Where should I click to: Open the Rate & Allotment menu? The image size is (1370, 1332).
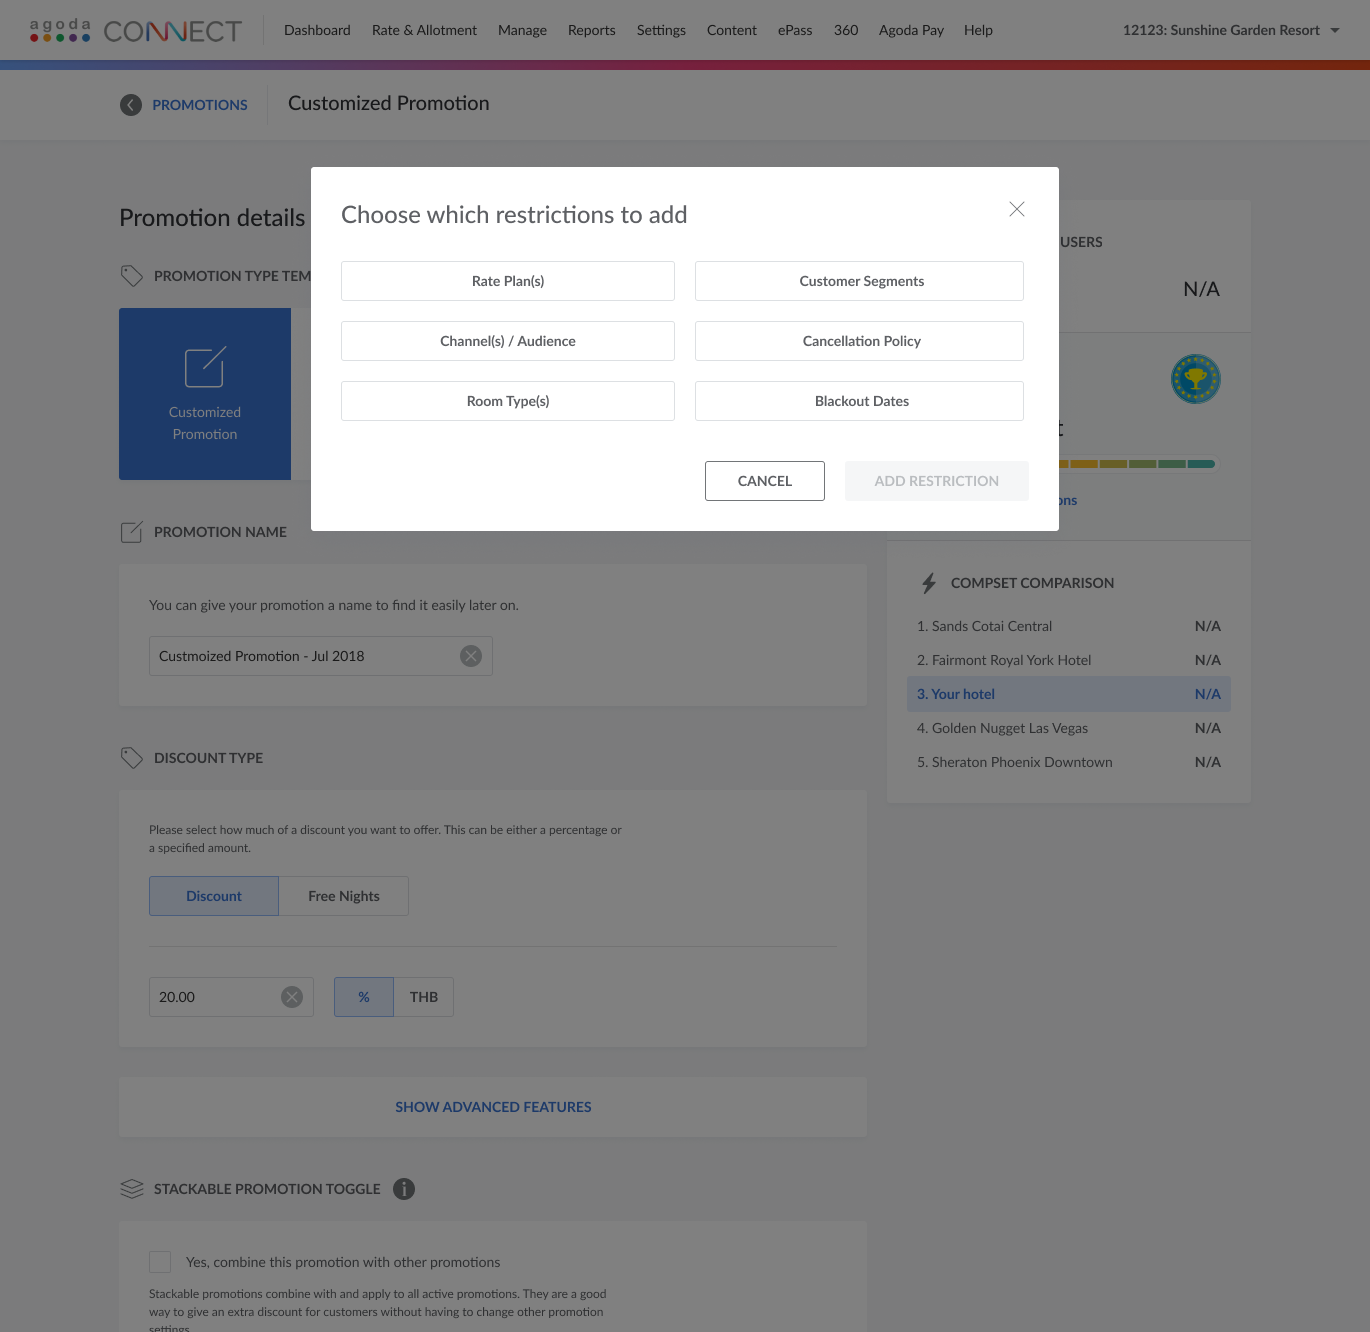click(x=424, y=30)
